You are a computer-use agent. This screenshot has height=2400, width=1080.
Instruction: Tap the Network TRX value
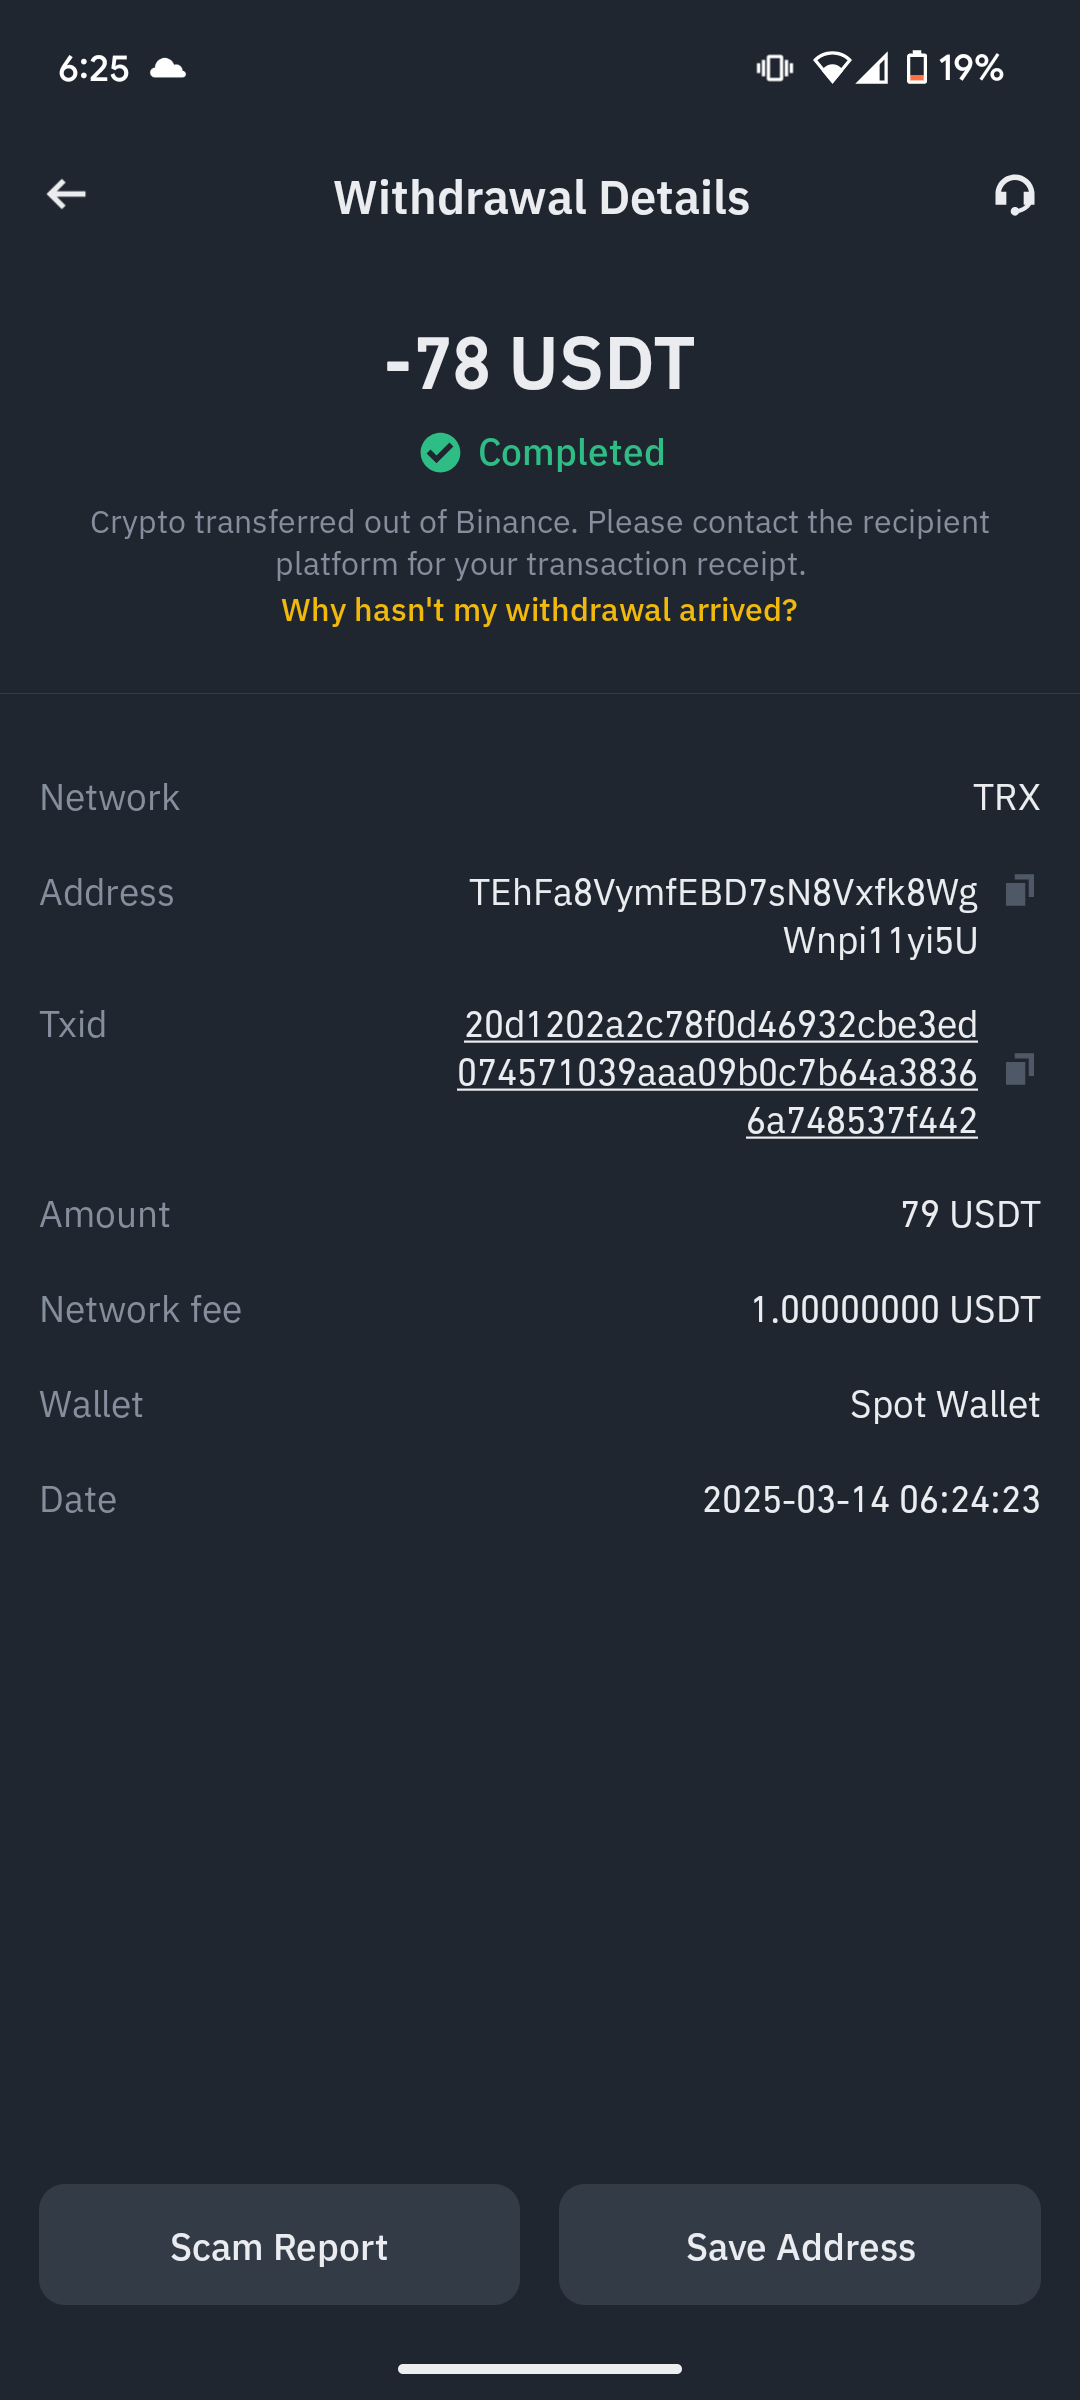tap(1006, 798)
